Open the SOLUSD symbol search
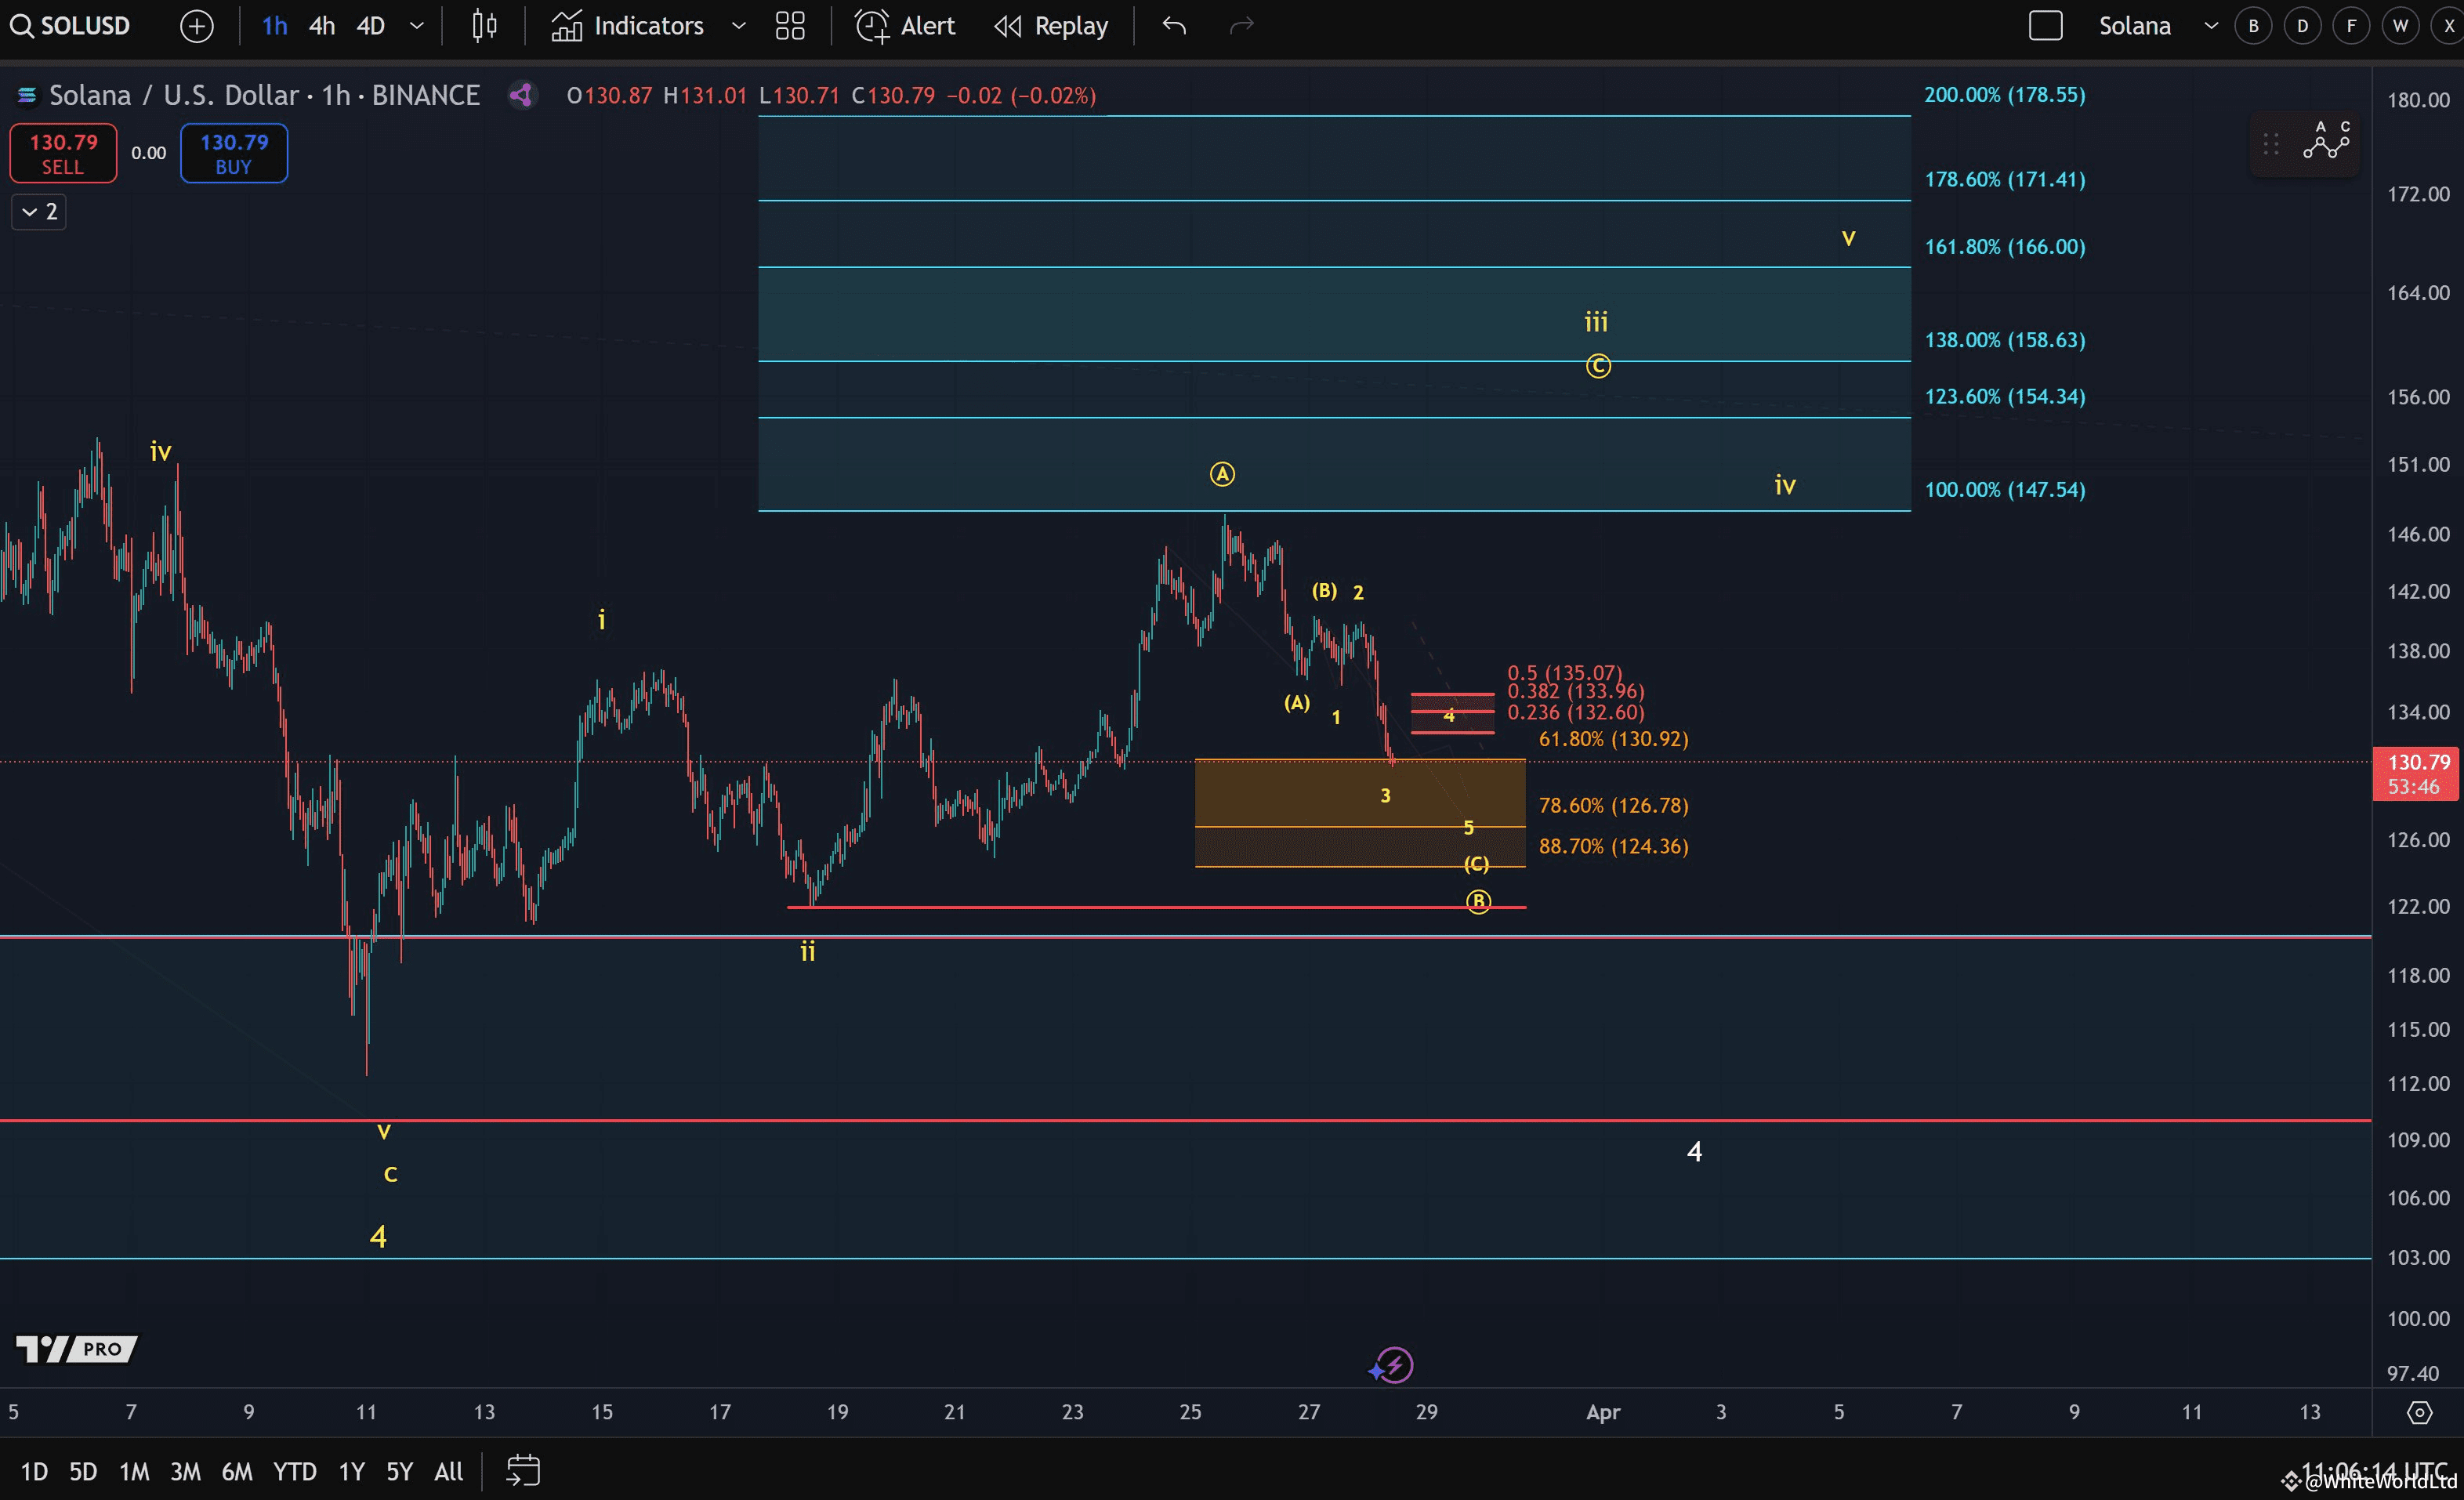Screen dimensions: 2464x1500 [x=70, y=26]
